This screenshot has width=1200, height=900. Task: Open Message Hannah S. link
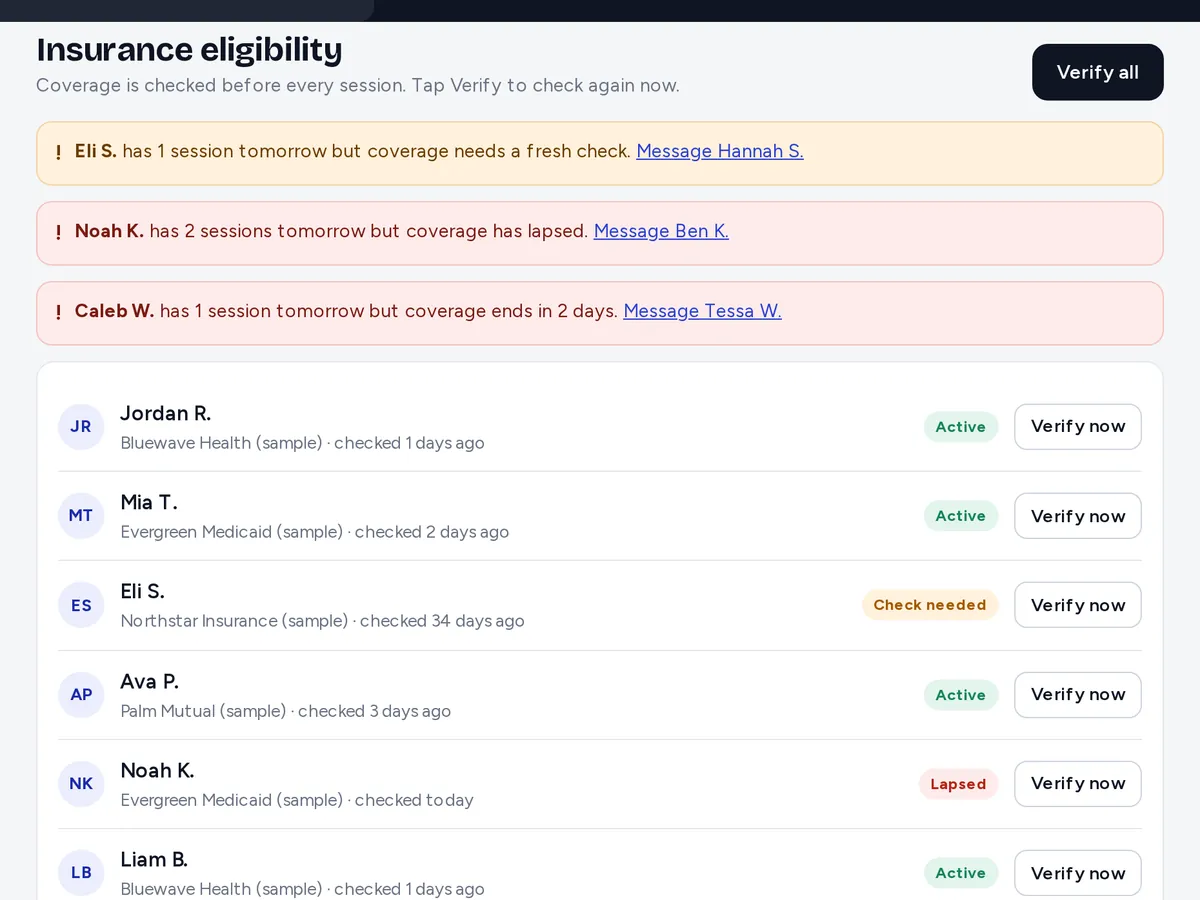click(720, 151)
